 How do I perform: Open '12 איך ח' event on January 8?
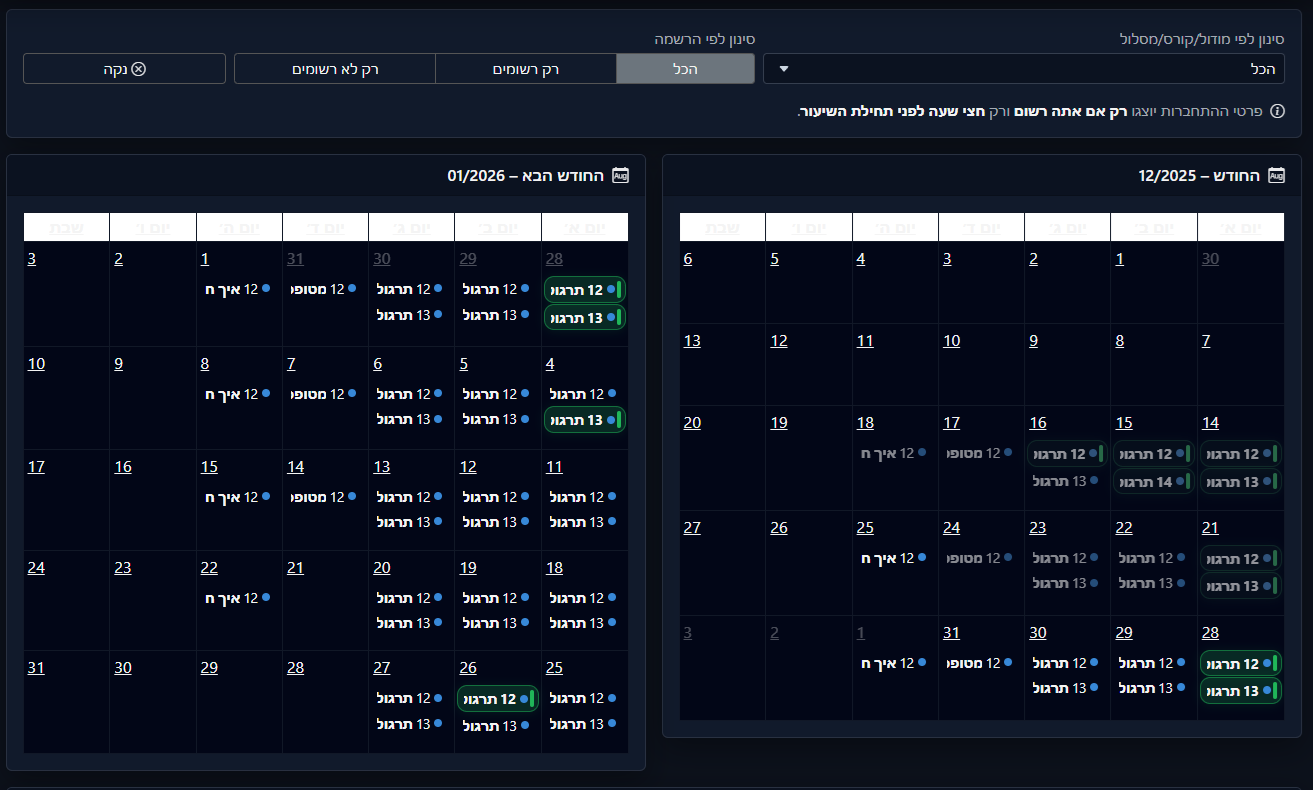tap(239, 394)
